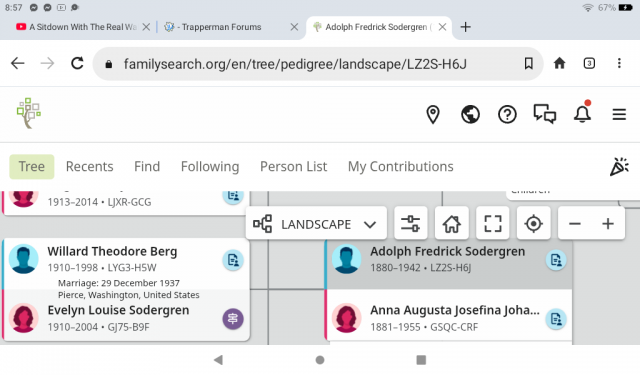Open Adolph Fredrick Sodergren's name link
640x375 pixels.
(x=448, y=251)
